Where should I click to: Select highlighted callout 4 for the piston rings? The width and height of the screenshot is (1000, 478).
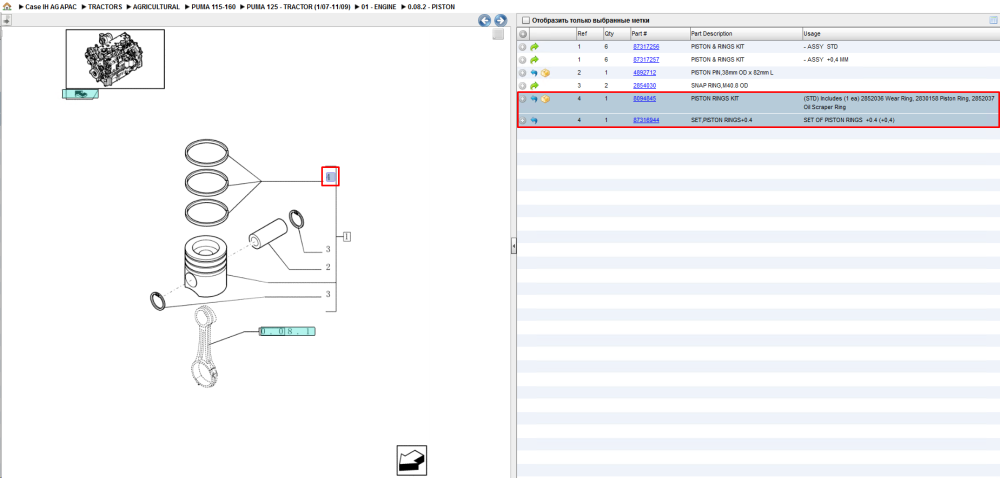pyautogui.click(x=330, y=177)
